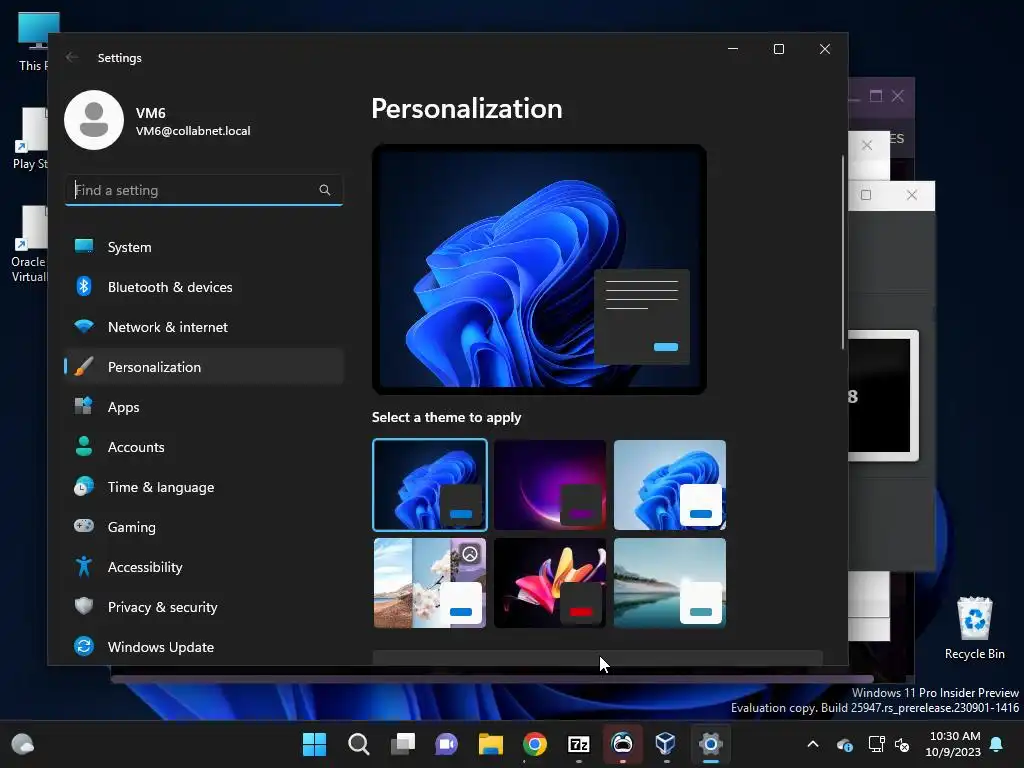Click the Apps icon in sidebar
This screenshot has width=1024, height=768.
(84, 406)
